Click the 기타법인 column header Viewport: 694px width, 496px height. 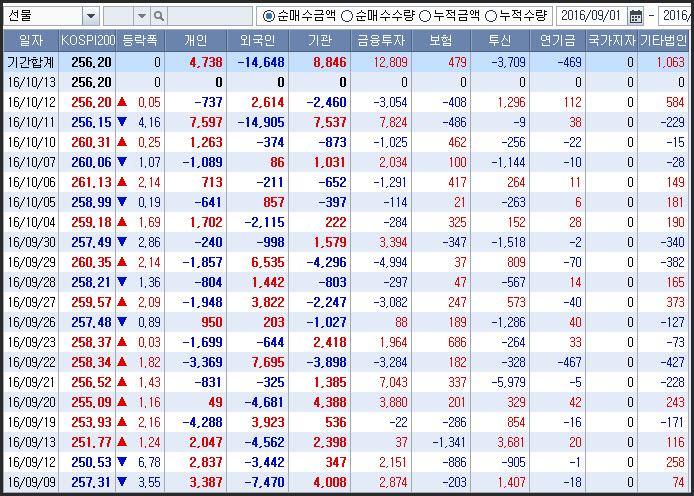(663, 41)
